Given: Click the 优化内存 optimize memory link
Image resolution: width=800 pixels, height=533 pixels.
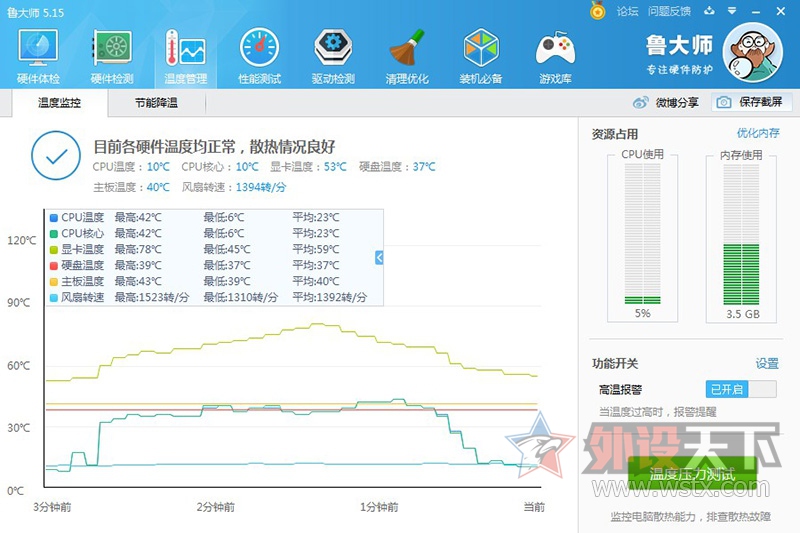Looking at the screenshot, I should click(758, 133).
